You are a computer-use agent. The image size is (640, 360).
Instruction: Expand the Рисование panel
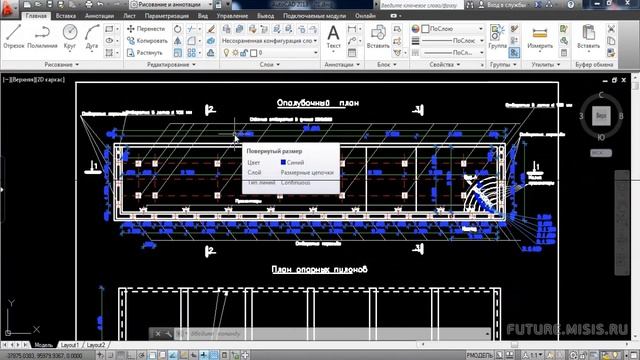[x=62, y=64]
